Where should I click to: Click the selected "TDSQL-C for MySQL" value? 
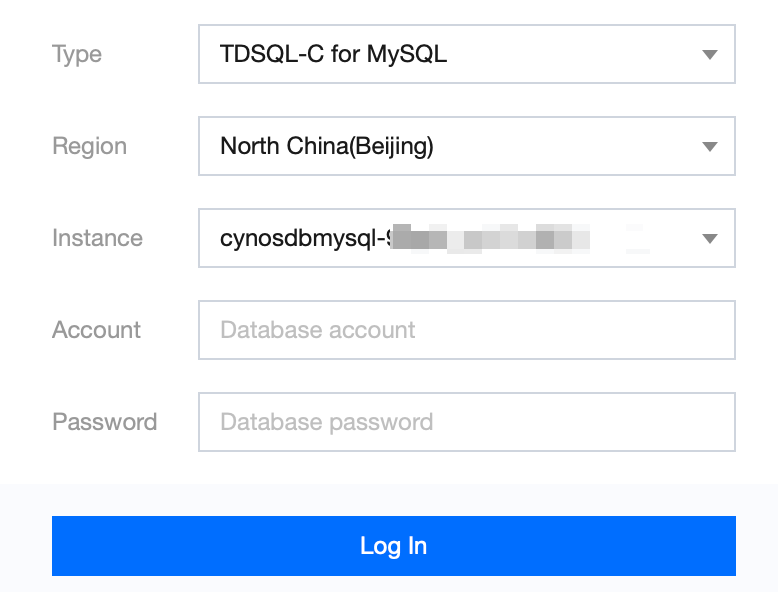coord(333,54)
